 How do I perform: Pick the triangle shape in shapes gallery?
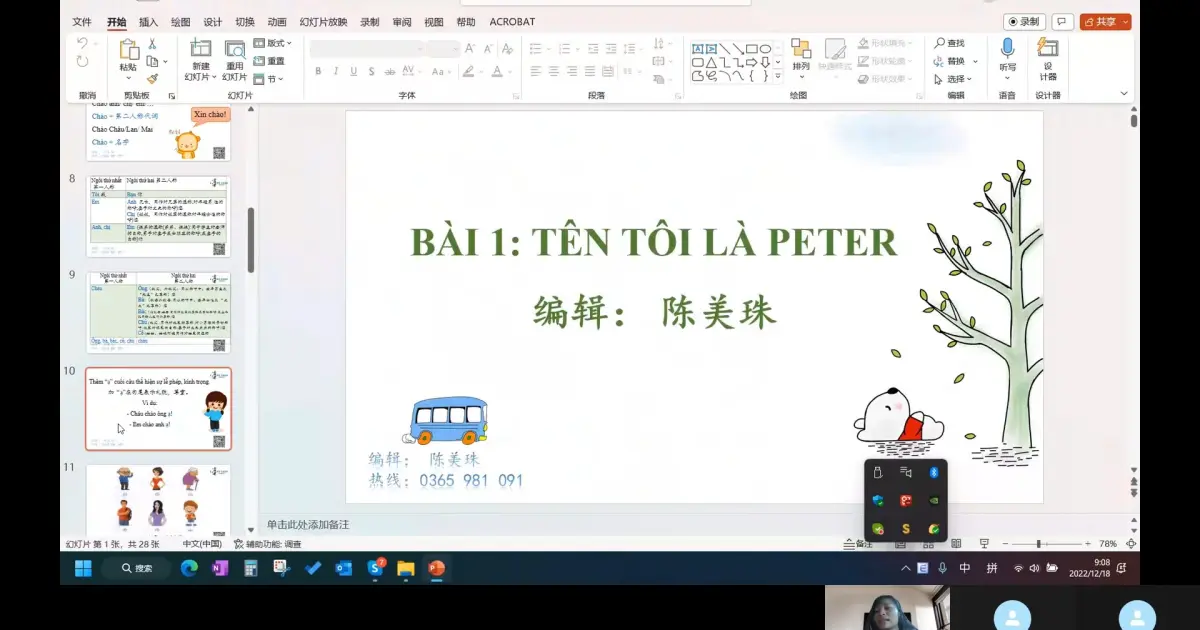pyautogui.click(x=711, y=62)
